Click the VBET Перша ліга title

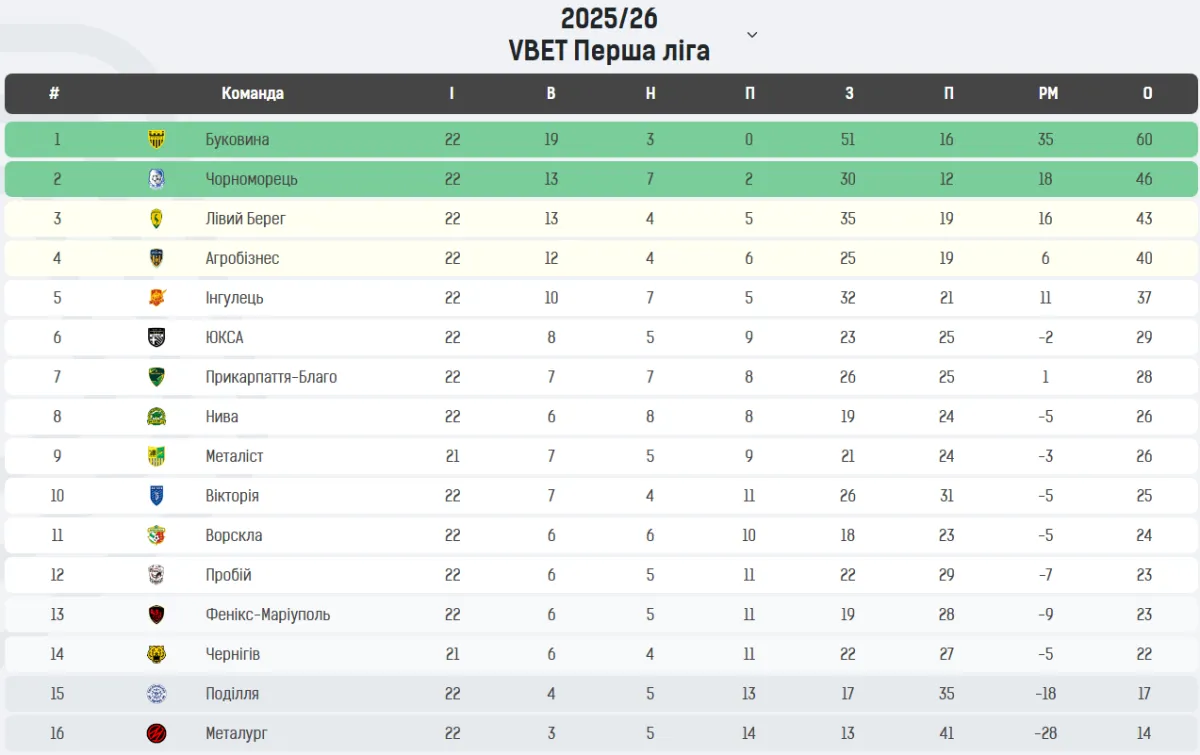tap(609, 51)
